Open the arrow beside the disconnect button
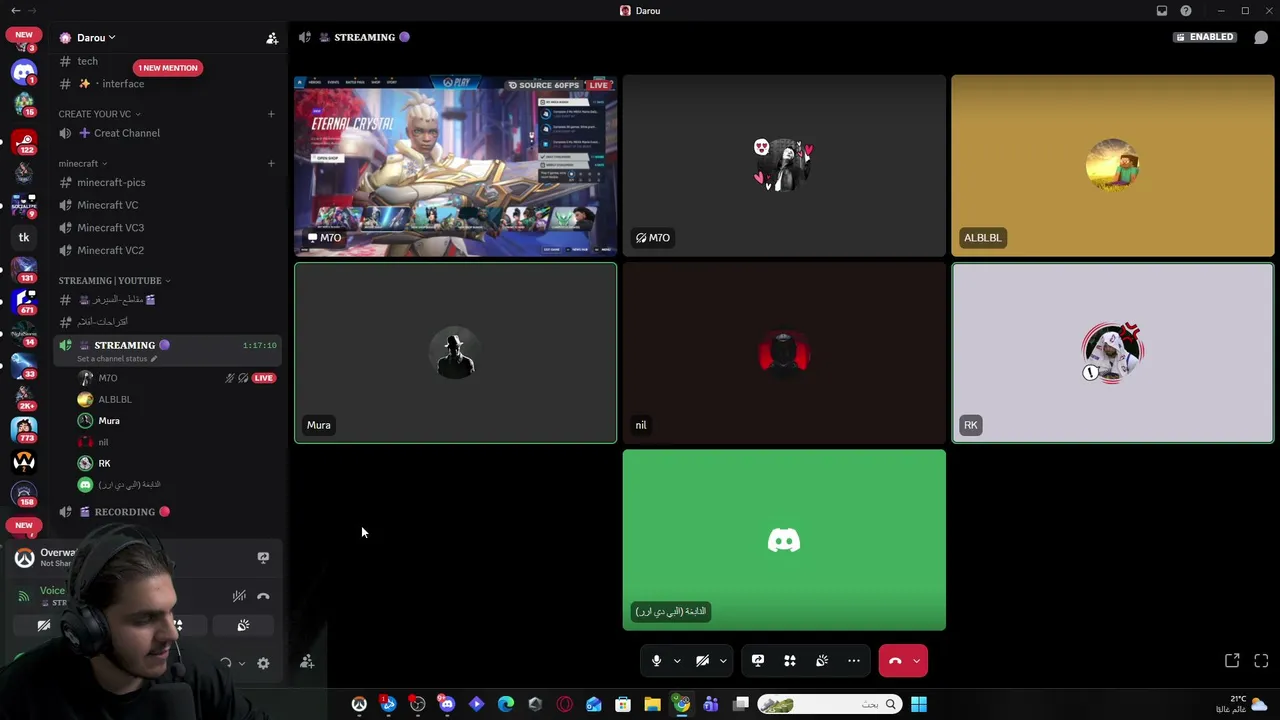 click(917, 661)
